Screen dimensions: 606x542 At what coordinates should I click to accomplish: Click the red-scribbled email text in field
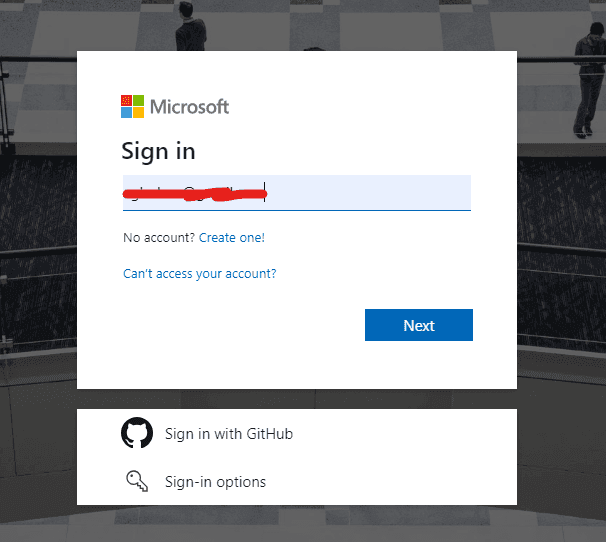[195, 192]
